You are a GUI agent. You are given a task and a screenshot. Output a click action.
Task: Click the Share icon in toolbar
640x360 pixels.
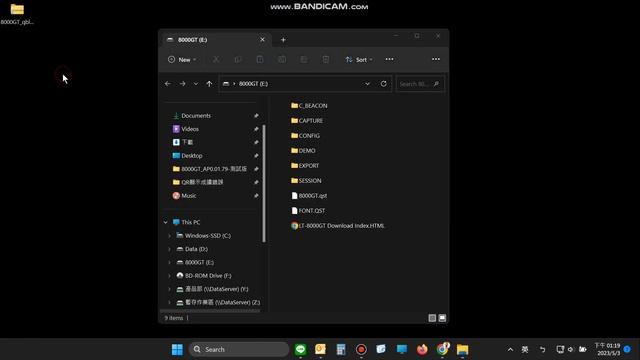304,60
